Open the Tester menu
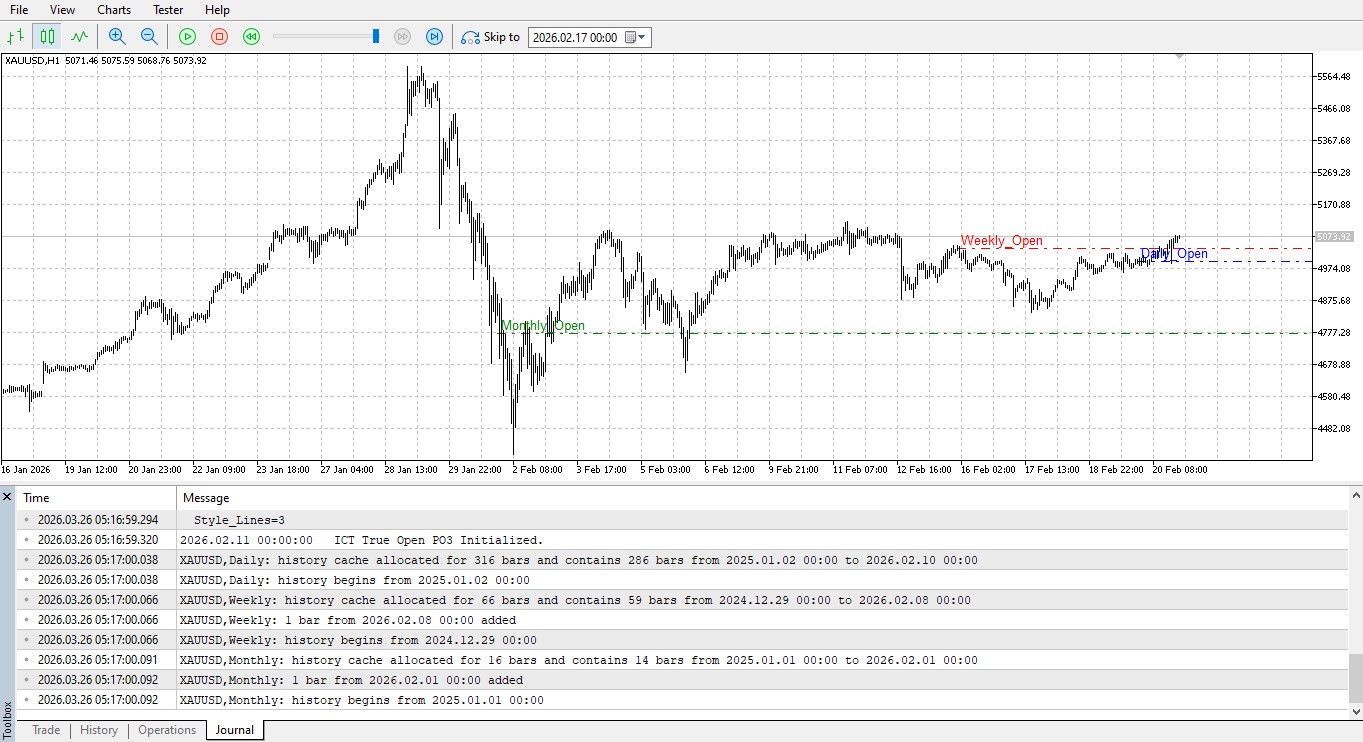The width and height of the screenshot is (1363, 742). (168, 10)
